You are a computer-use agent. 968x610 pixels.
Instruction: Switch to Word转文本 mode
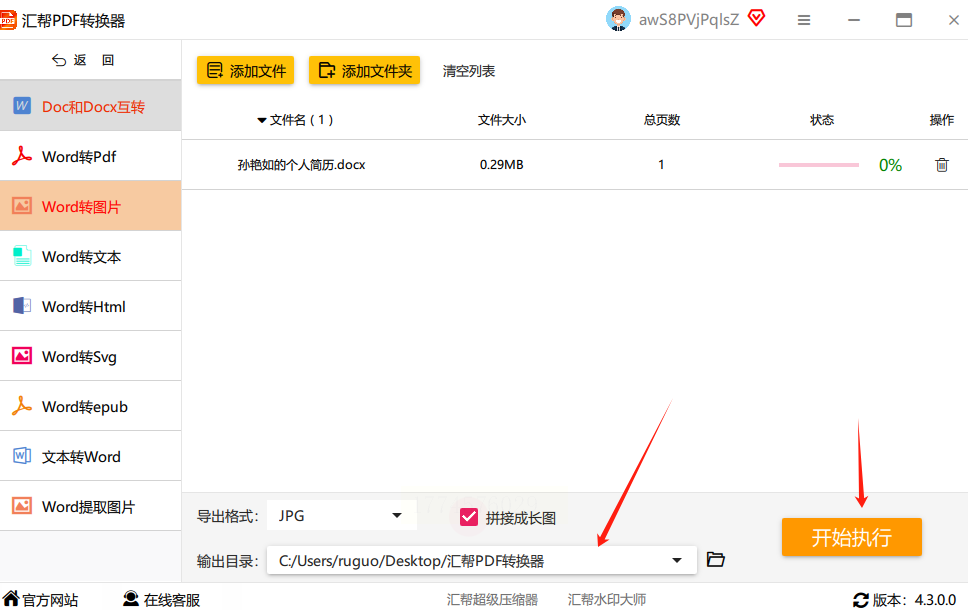tap(91, 256)
